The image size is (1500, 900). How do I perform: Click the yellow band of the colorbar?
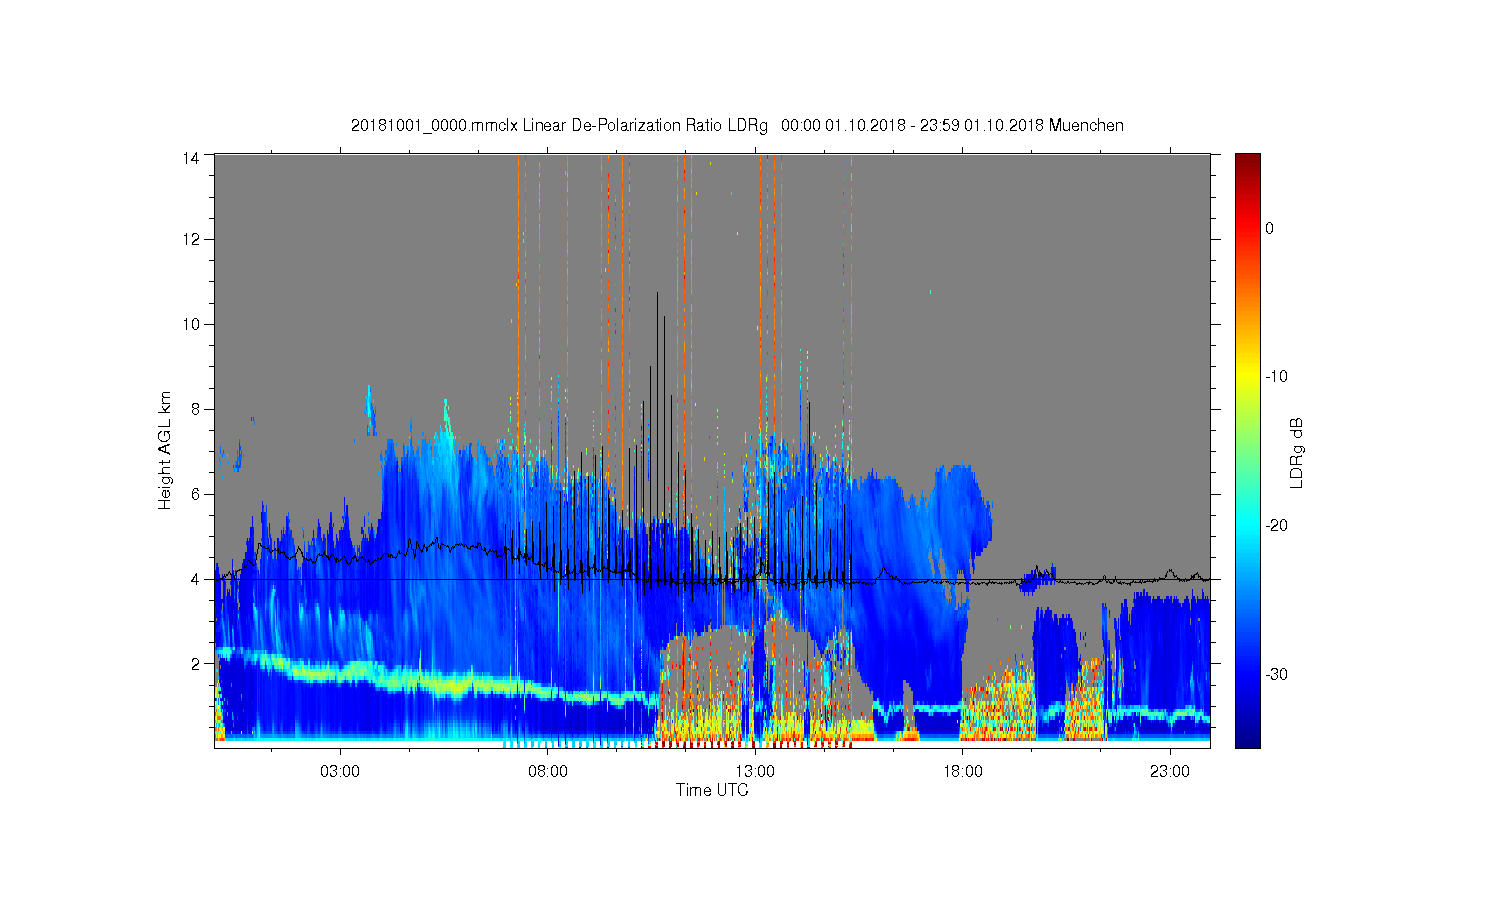tap(1248, 377)
